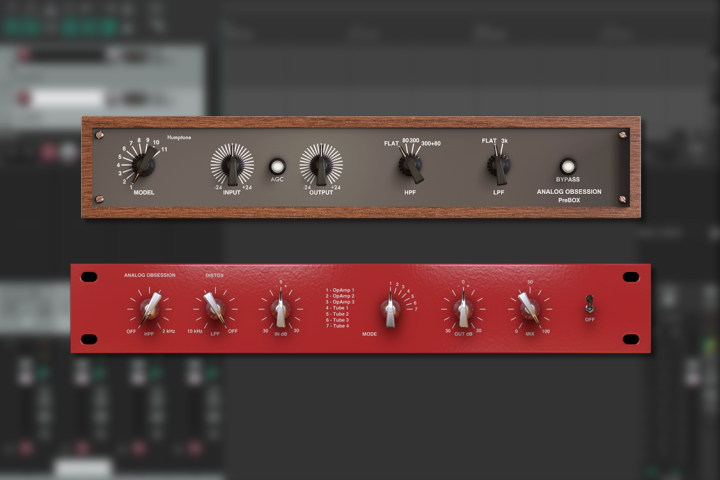The height and width of the screenshot is (480, 720).
Task: Click the HPF knob on PreBOX
Action: click(411, 165)
